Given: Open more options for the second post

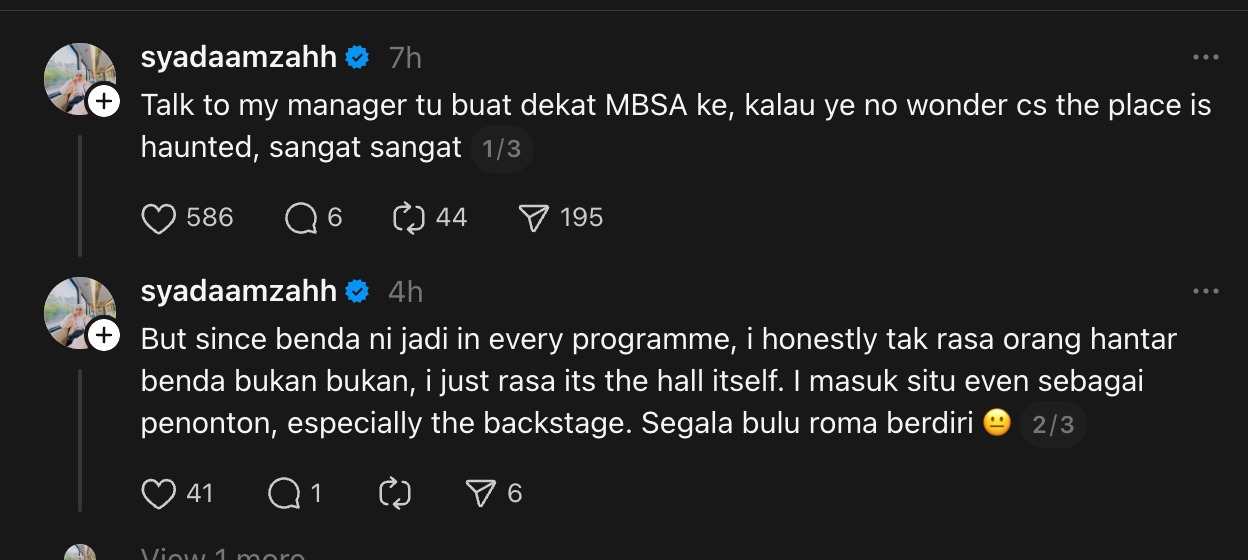Looking at the screenshot, I should point(1206,292).
